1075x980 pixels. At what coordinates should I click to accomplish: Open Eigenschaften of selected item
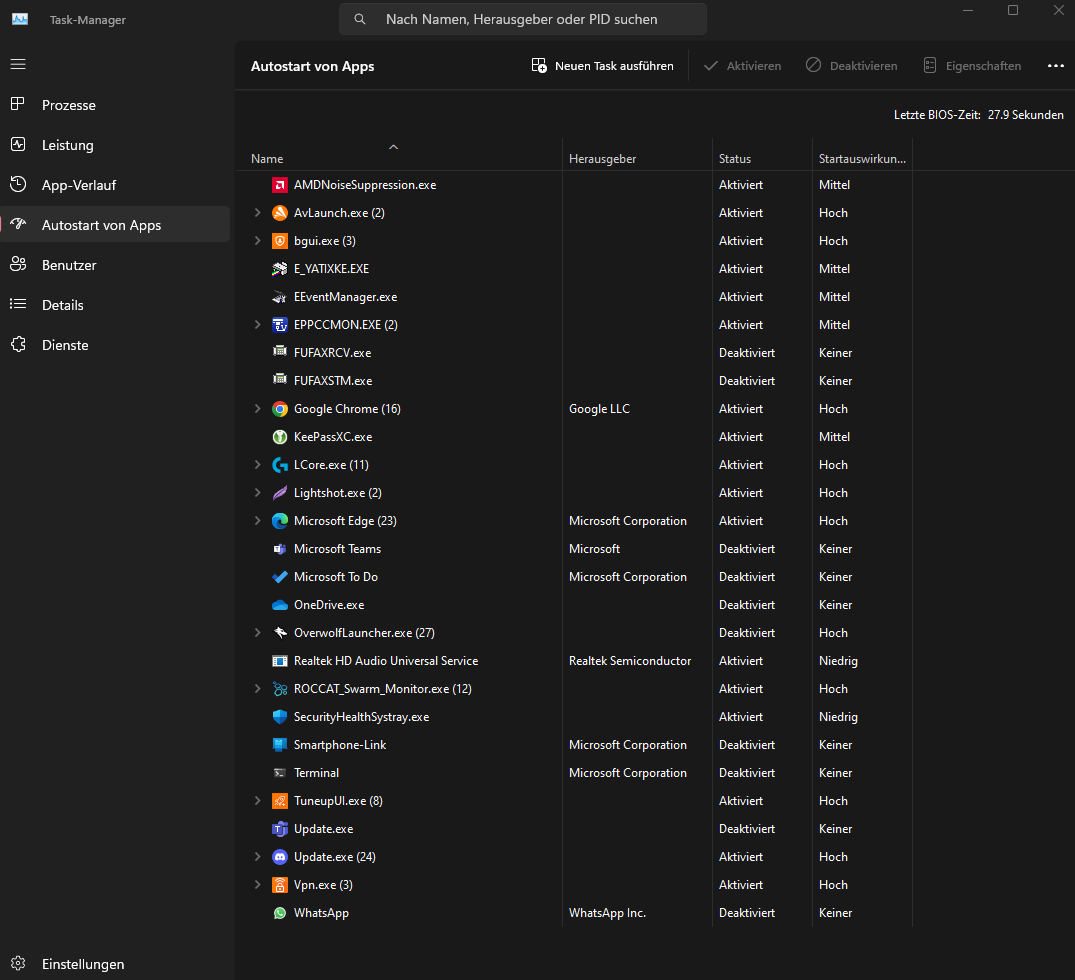(x=972, y=66)
